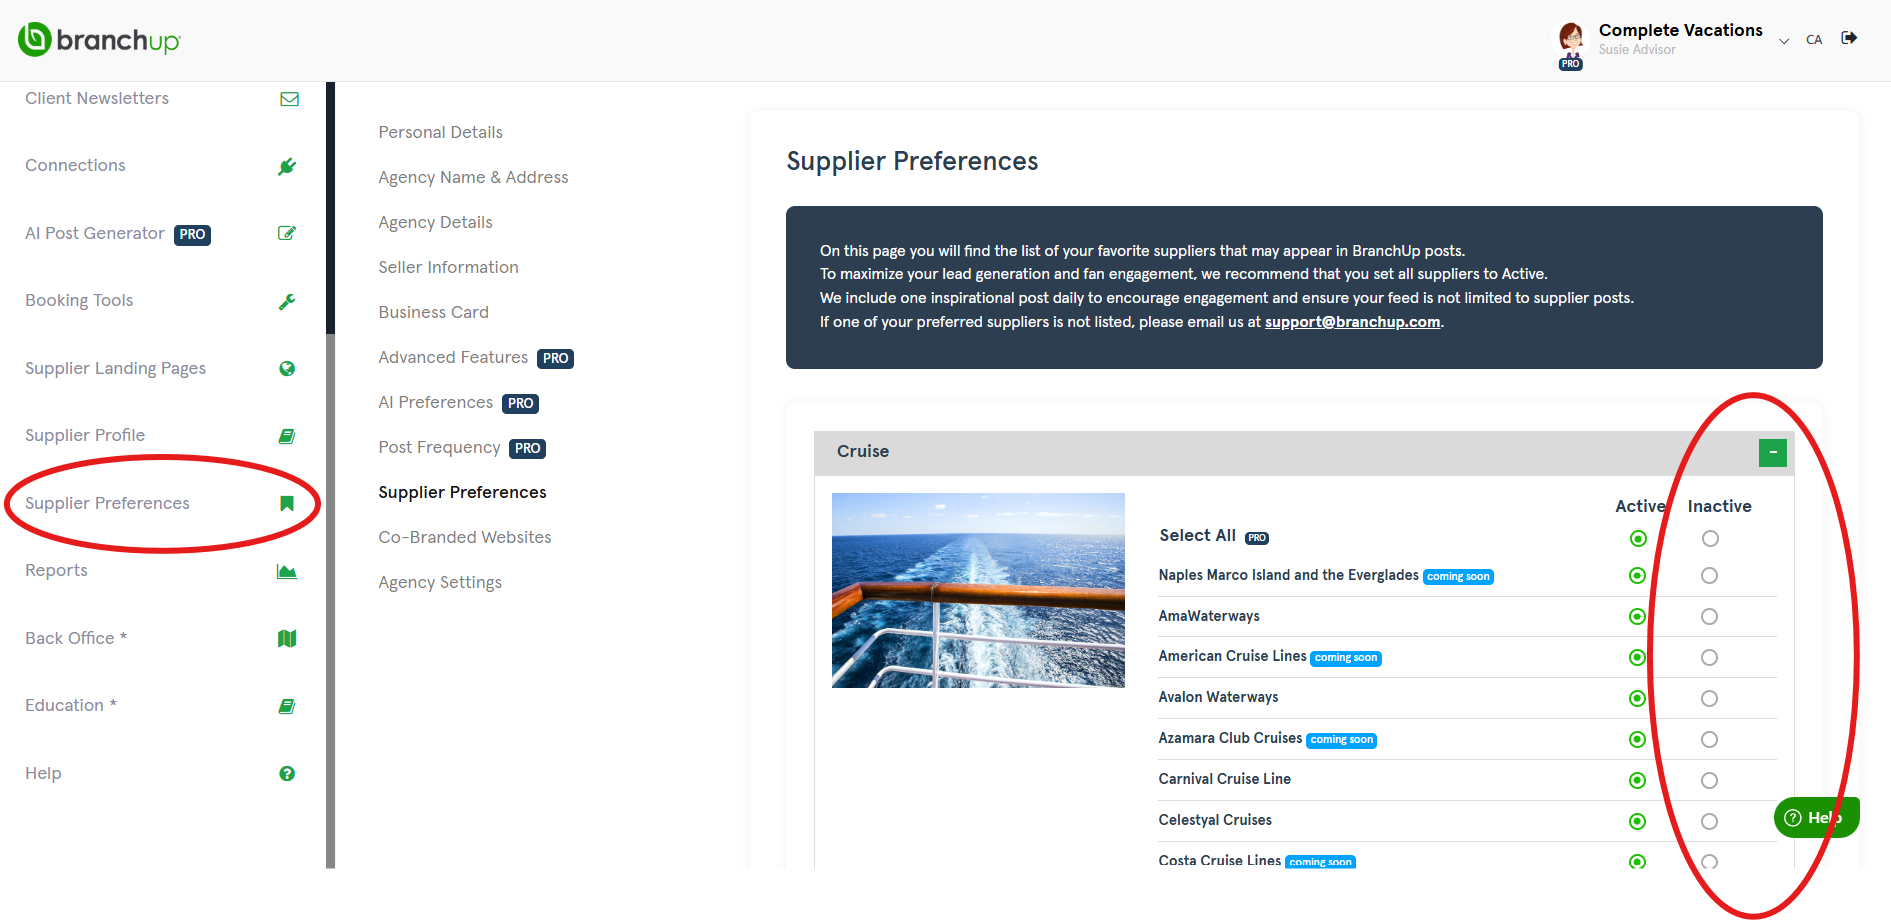1891x920 pixels.
Task: Click the Celestyal Cruises supplier name
Action: (x=1215, y=820)
